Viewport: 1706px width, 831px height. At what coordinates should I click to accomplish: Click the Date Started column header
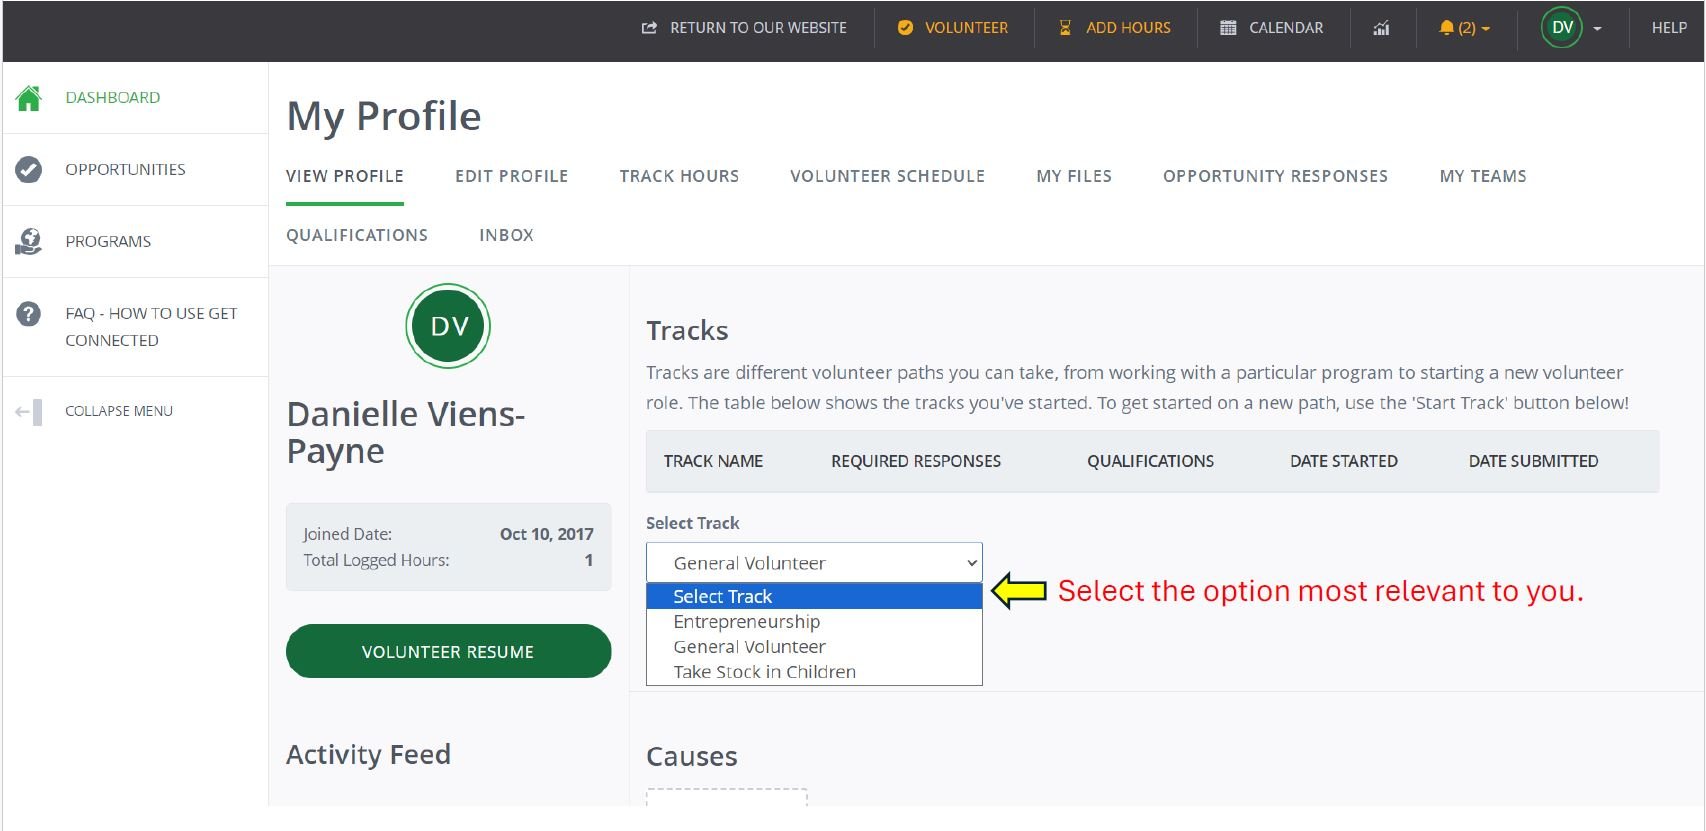tap(1343, 461)
